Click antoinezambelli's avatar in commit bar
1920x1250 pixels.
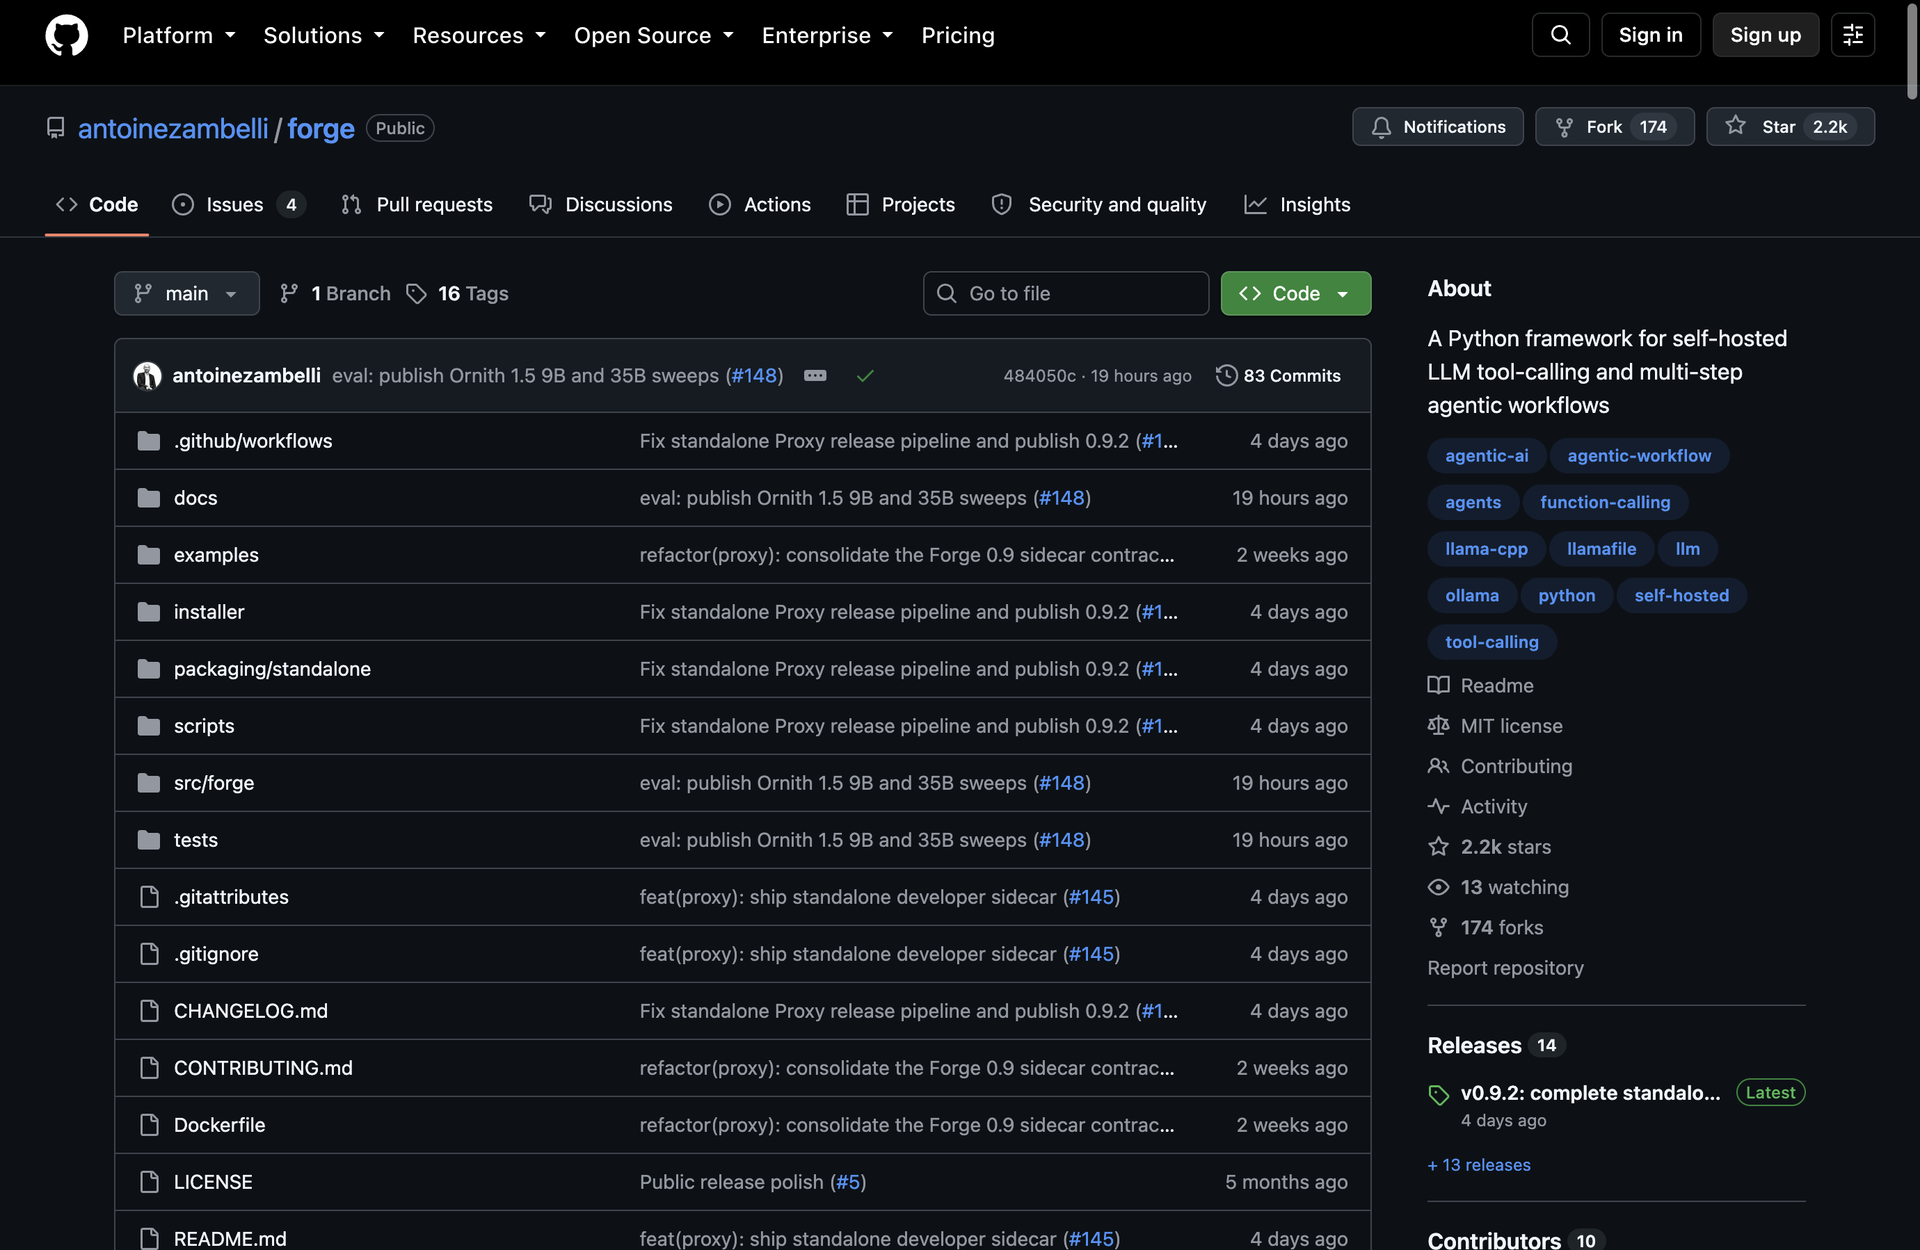click(x=147, y=376)
